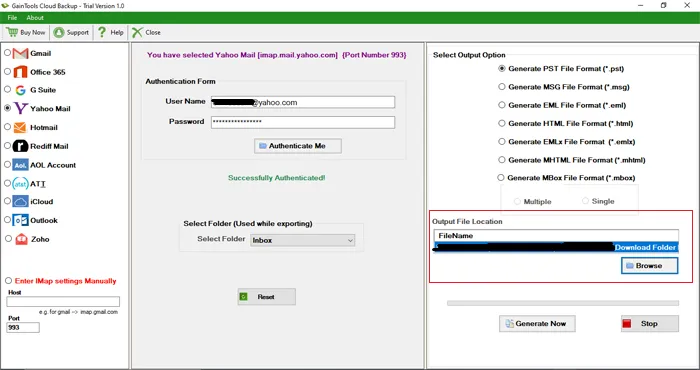Select the iCloud radio button

[x=8, y=201]
